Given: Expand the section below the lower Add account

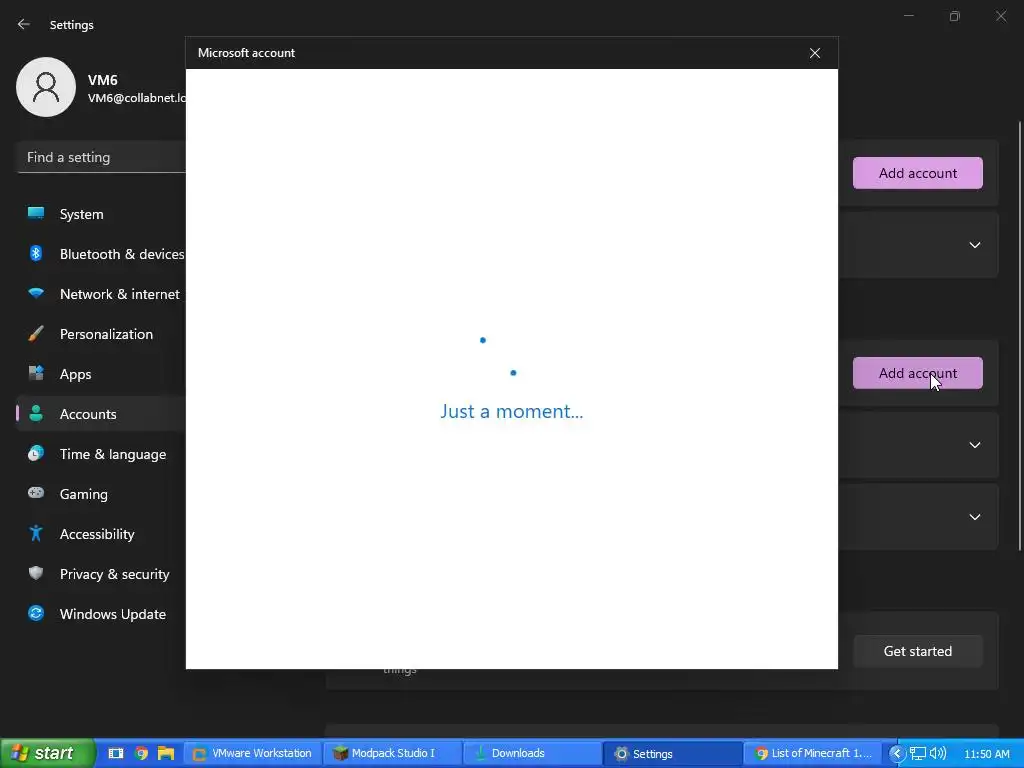Looking at the screenshot, I should [x=974, y=445].
